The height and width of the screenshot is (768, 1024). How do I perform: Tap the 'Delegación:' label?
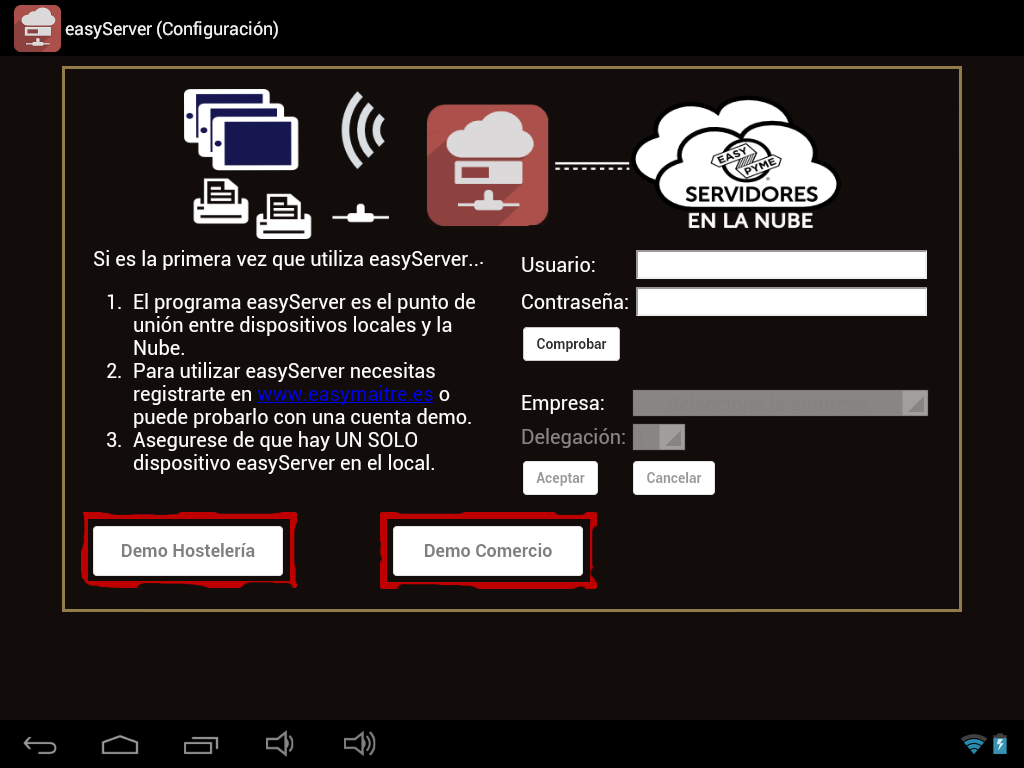click(573, 437)
